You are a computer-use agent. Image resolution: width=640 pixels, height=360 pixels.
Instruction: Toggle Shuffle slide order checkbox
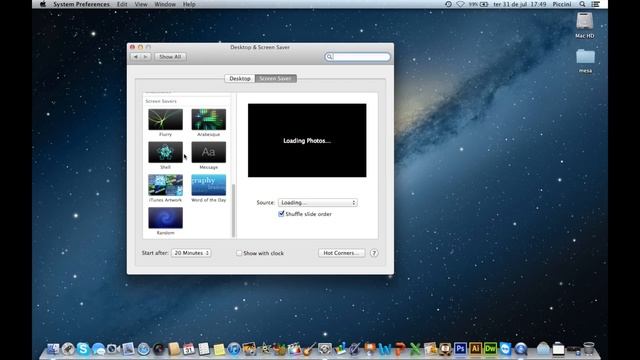click(281, 214)
